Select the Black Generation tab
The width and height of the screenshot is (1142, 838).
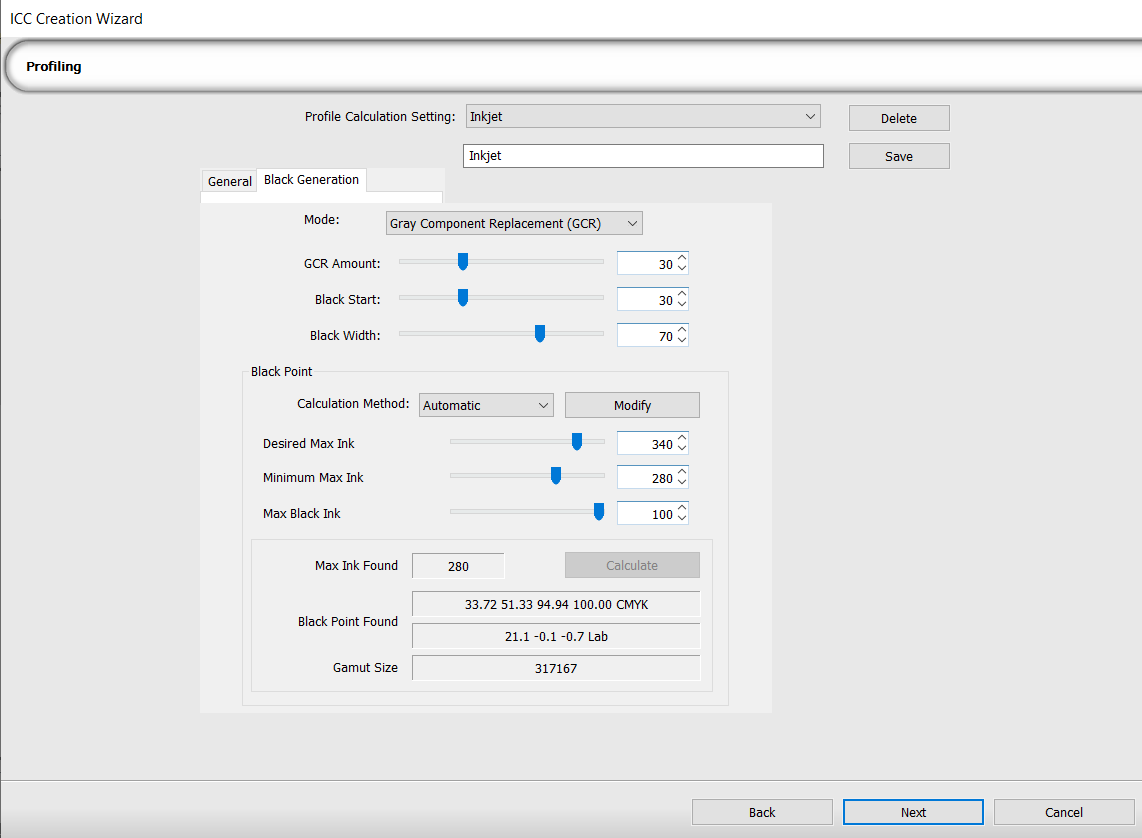pos(311,180)
